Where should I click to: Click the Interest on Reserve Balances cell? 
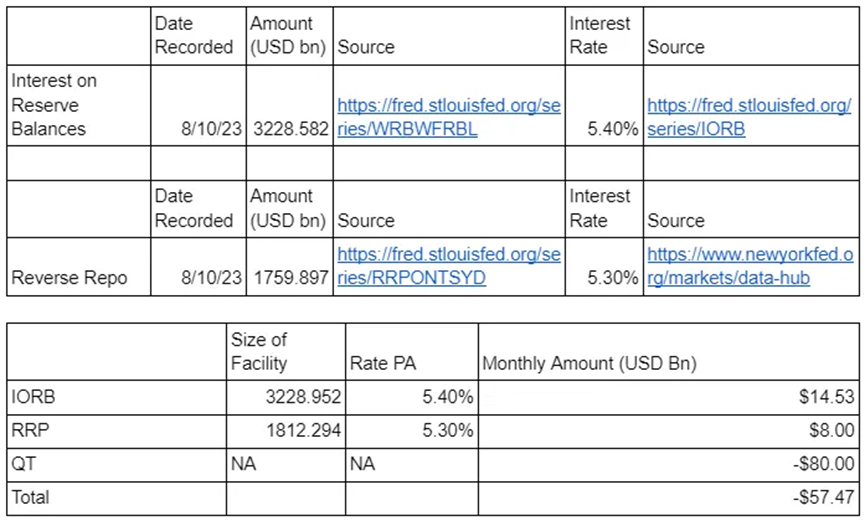pos(79,106)
